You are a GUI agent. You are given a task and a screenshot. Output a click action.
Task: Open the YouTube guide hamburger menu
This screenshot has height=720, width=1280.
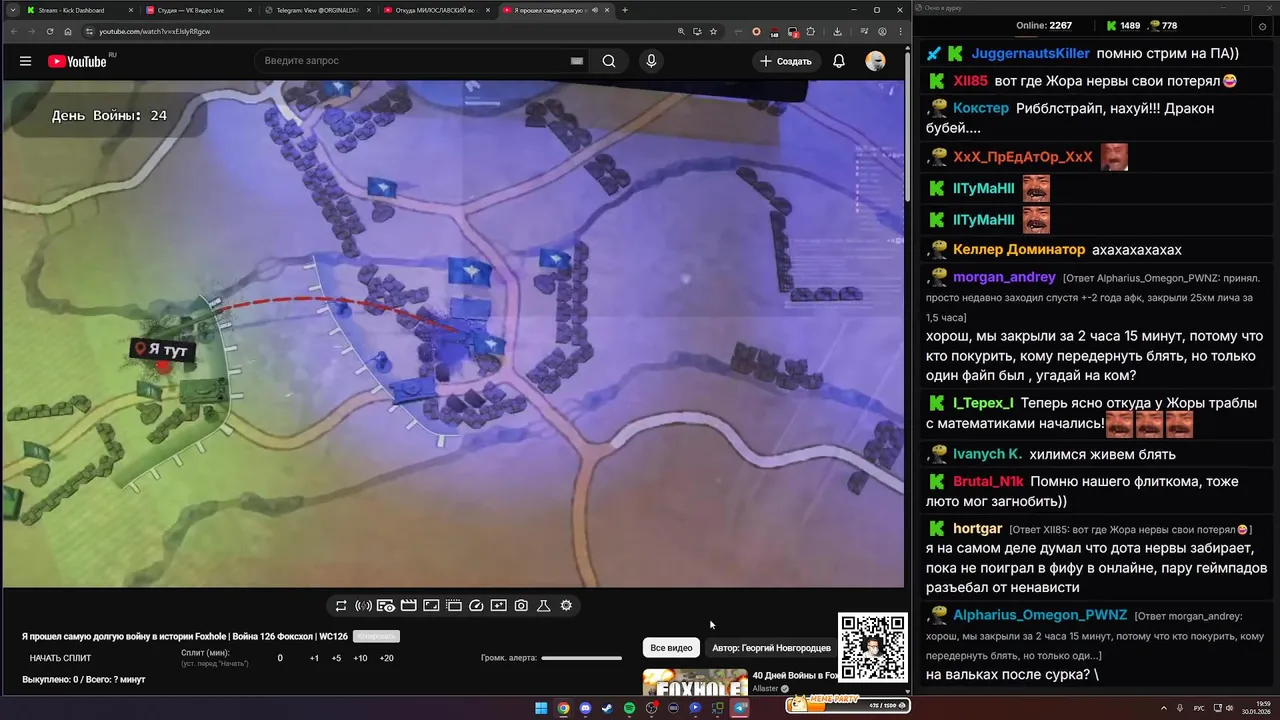pyautogui.click(x=25, y=61)
